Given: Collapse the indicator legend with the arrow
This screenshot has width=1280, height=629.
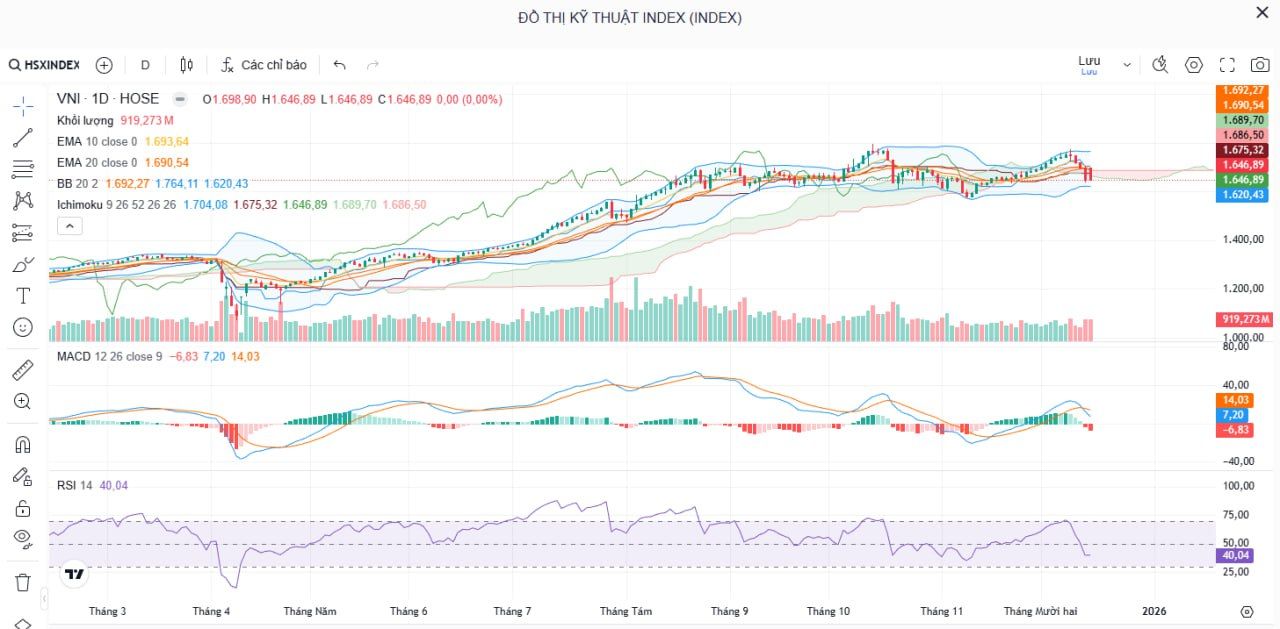Looking at the screenshot, I should (x=69, y=225).
